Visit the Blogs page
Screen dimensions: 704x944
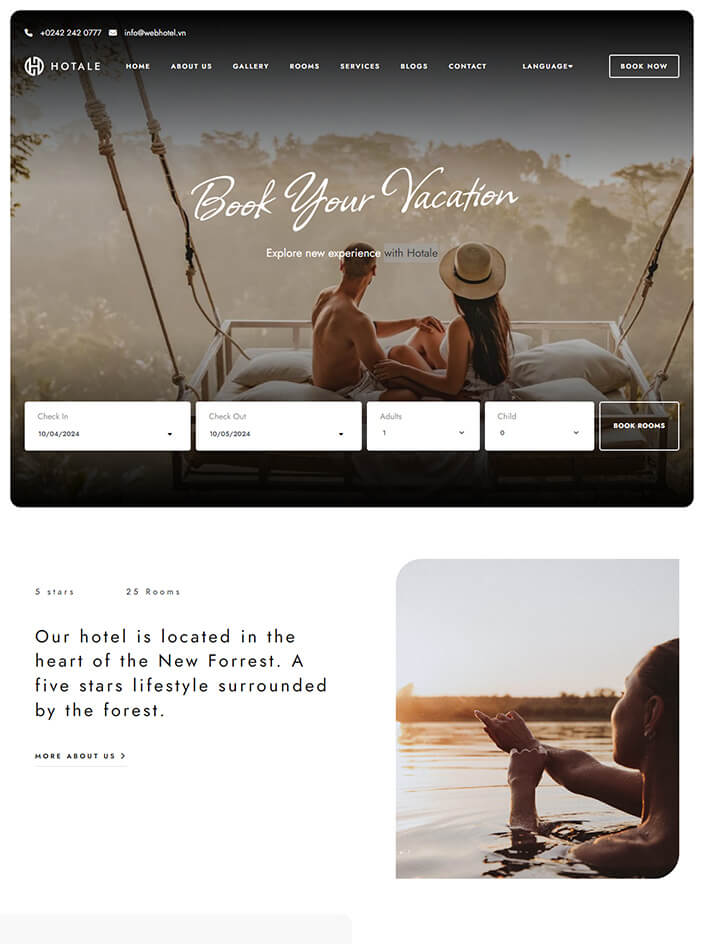click(414, 66)
